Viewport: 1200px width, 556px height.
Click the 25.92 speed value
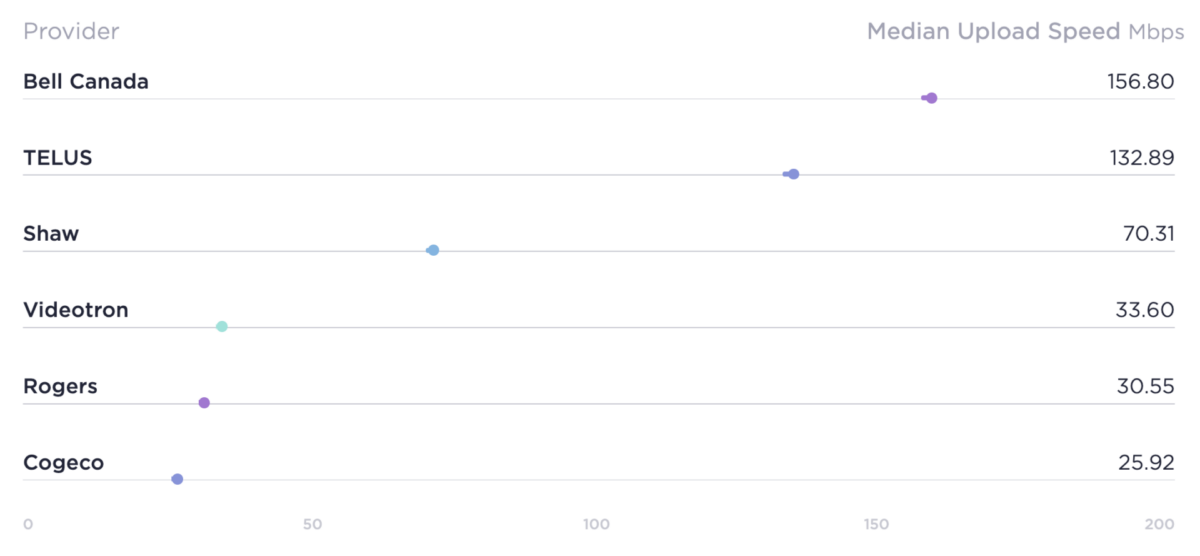(x=1146, y=463)
